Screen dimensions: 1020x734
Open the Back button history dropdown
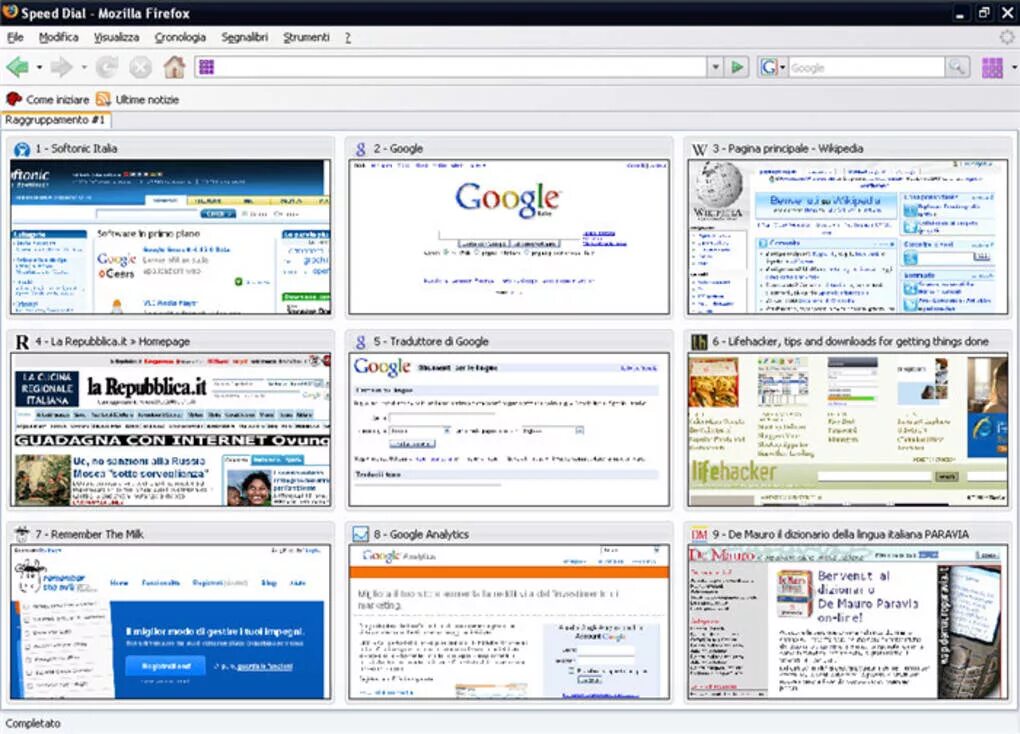[x=39, y=67]
